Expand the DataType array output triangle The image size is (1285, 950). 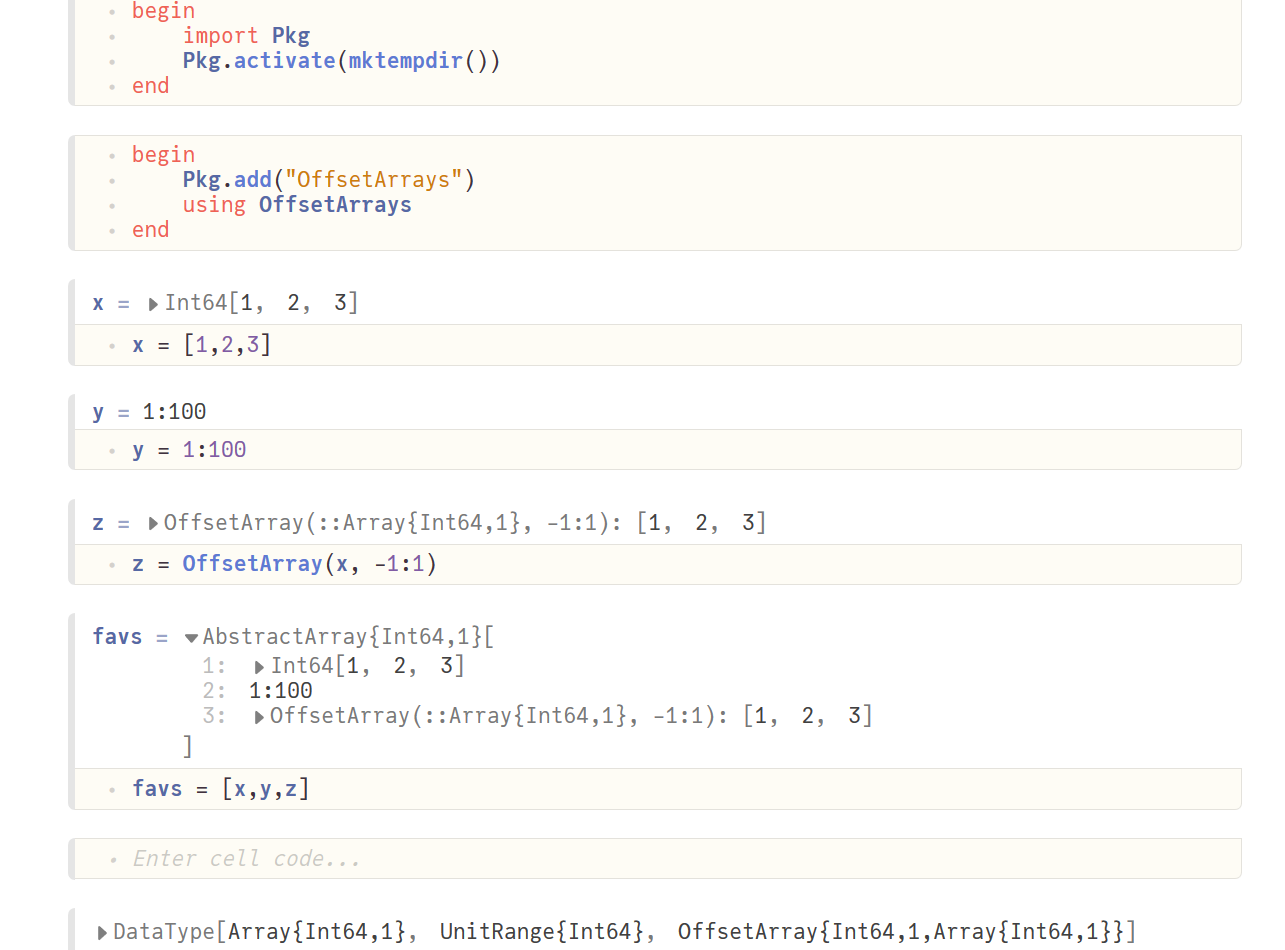pos(103,933)
